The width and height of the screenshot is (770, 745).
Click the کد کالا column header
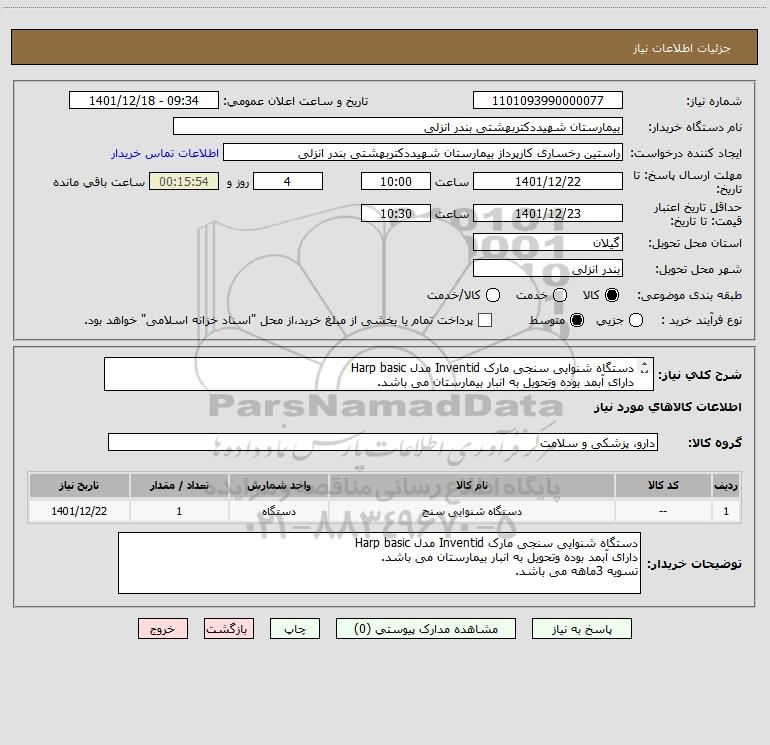click(x=663, y=485)
